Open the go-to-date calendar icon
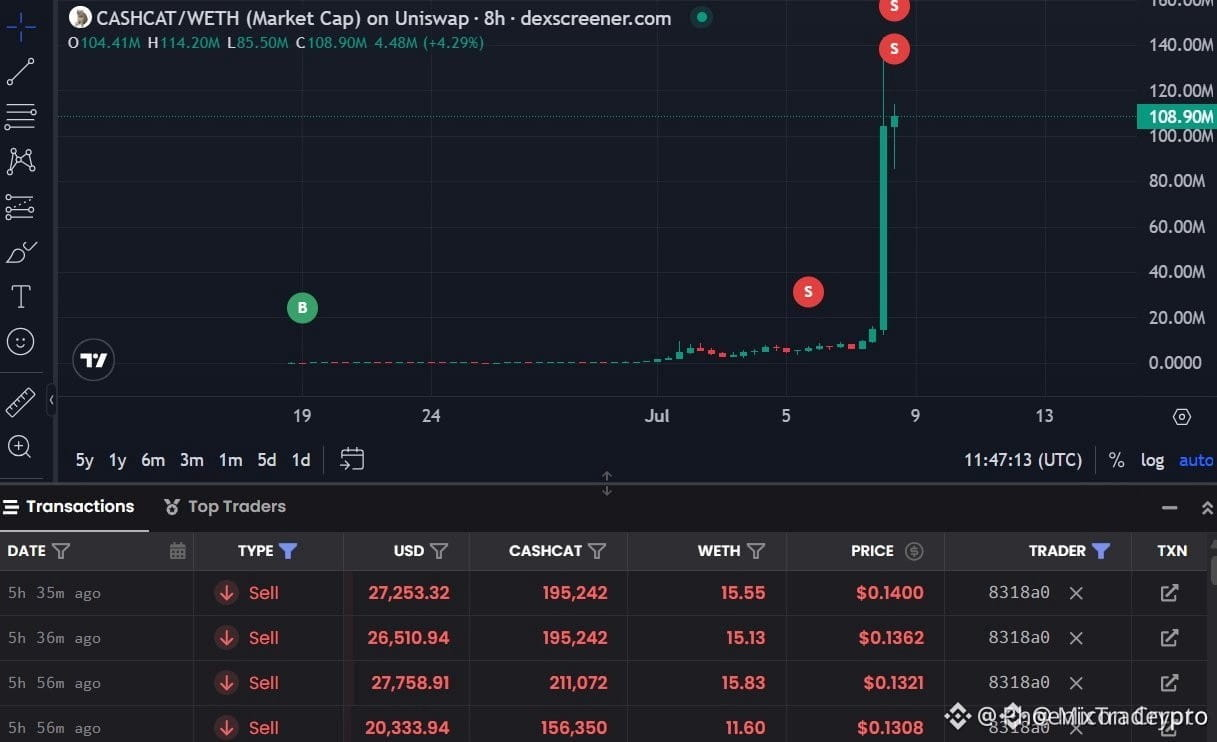The height and width of the screenshot is (742, 1217). (352, 459)
